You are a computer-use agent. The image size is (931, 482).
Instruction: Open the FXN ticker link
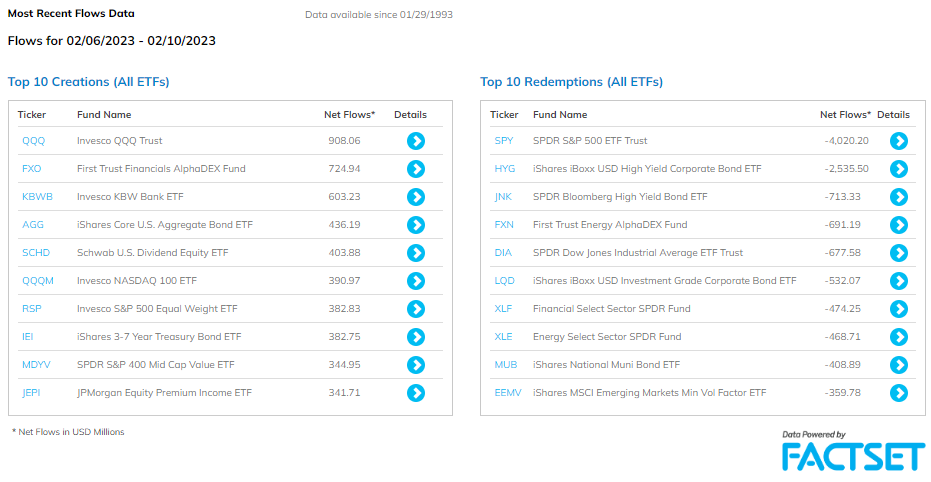click(x=504, y=224)
